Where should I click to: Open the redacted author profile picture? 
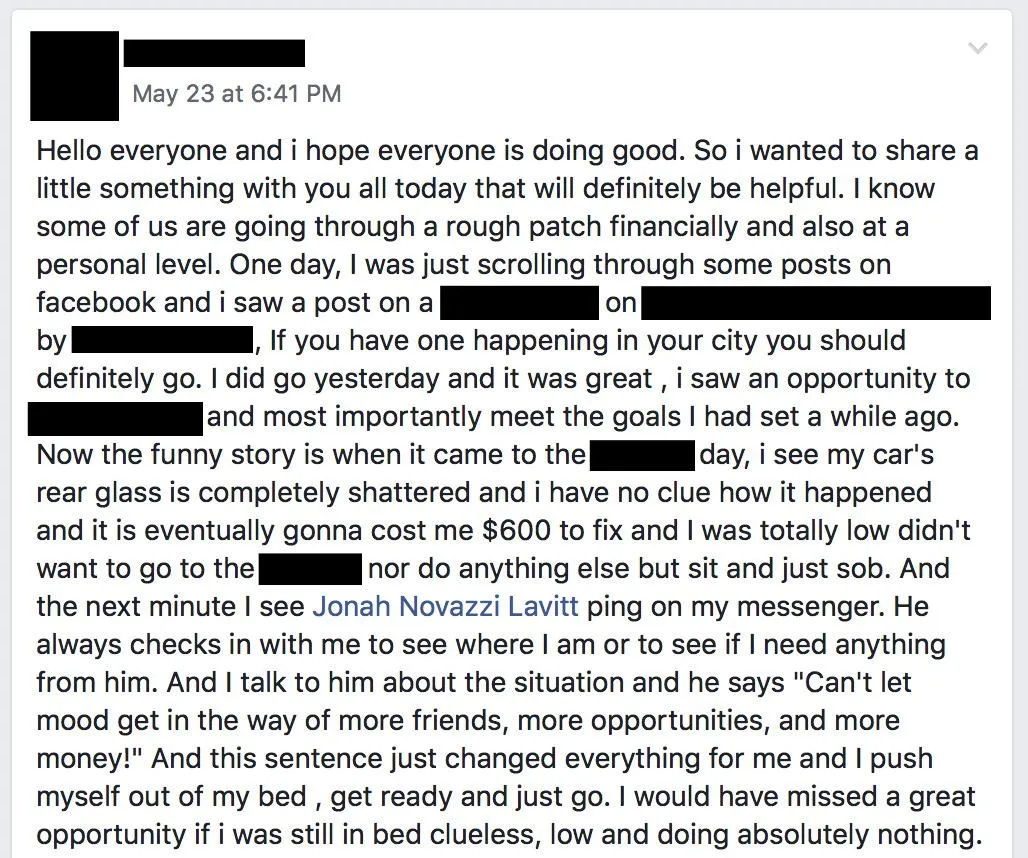tap(75, 75)
